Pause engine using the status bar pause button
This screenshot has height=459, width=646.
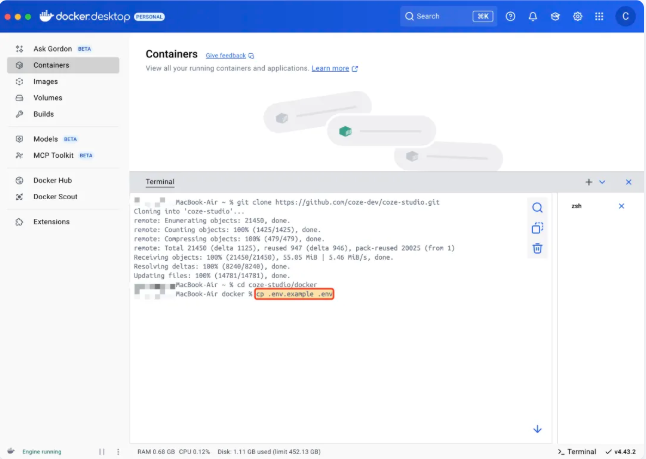click(x=102, y=452)
